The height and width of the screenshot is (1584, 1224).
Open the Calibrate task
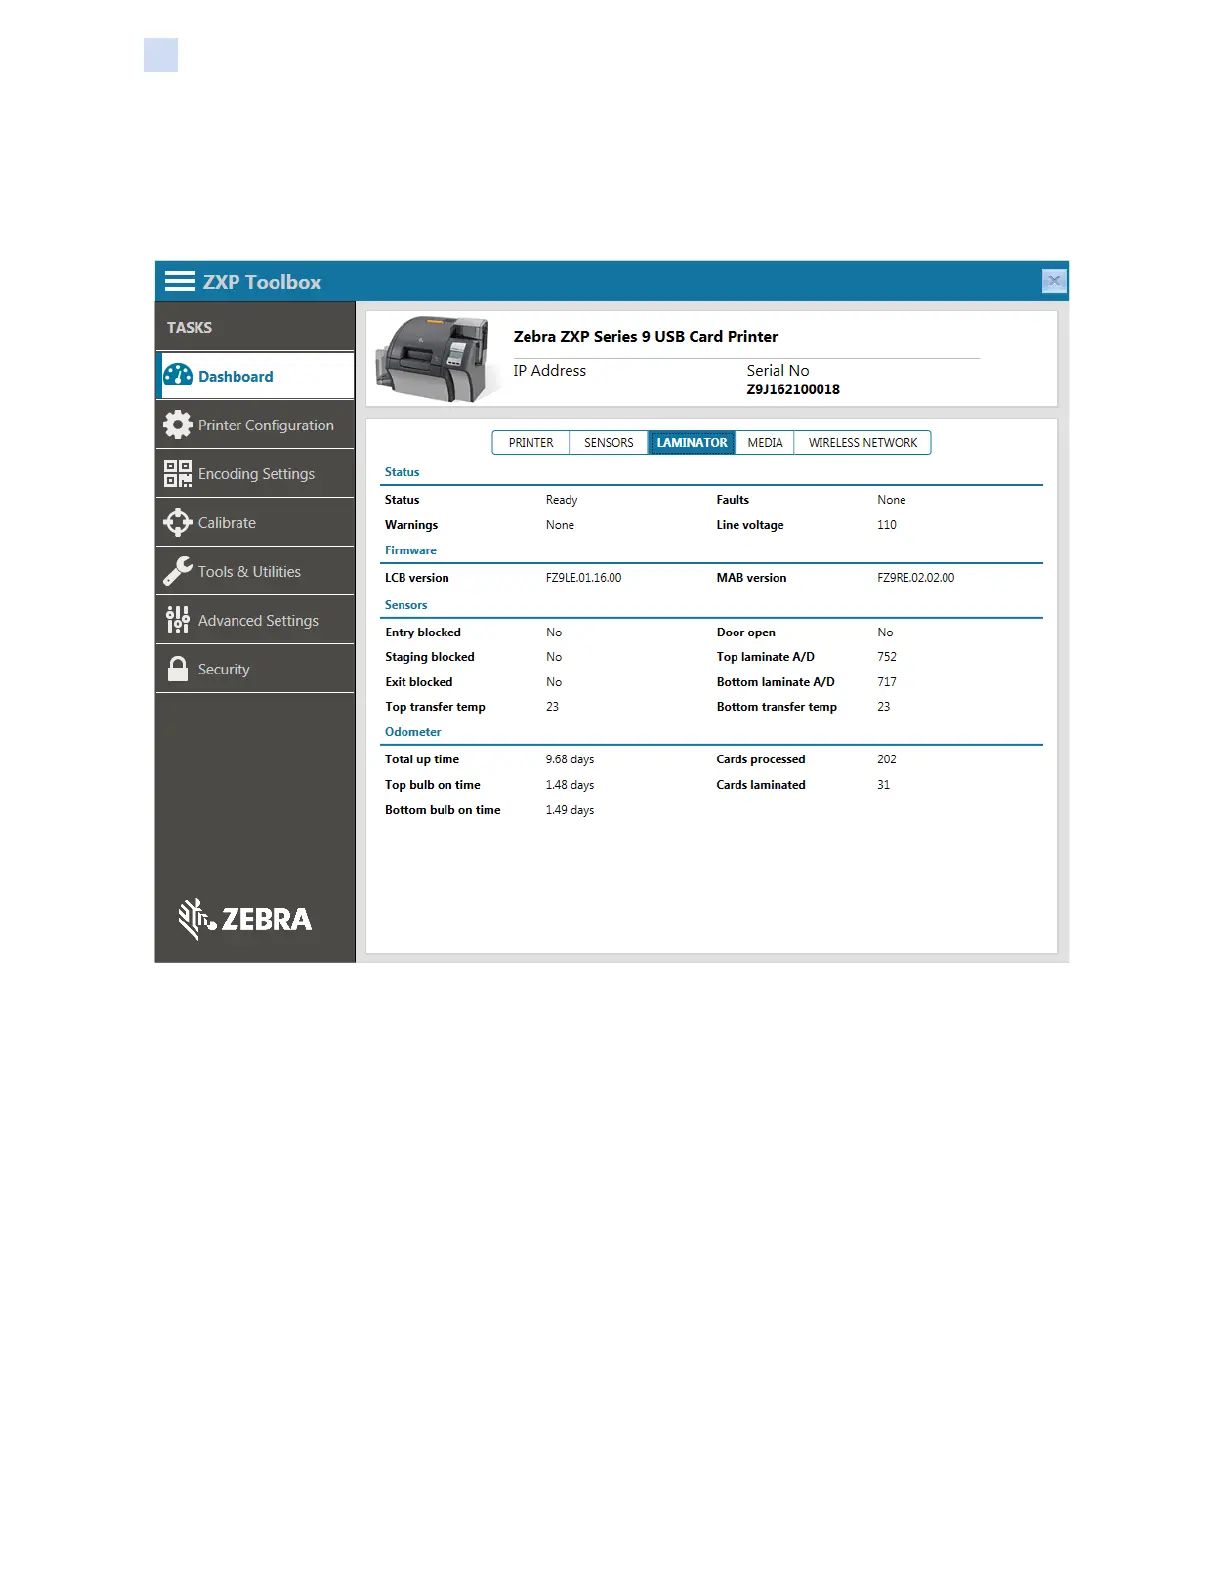pyautogui.click(x=255, y=523)
